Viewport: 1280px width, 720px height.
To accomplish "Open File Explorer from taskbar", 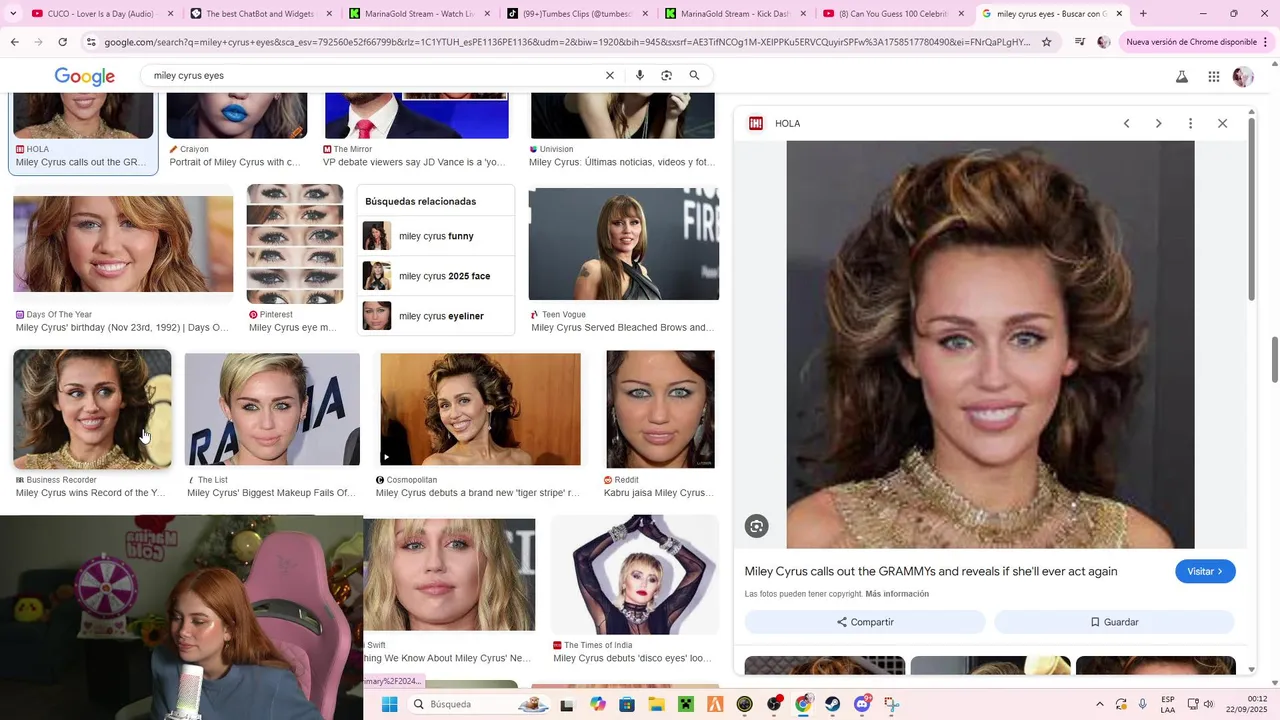I will [656, 704].
